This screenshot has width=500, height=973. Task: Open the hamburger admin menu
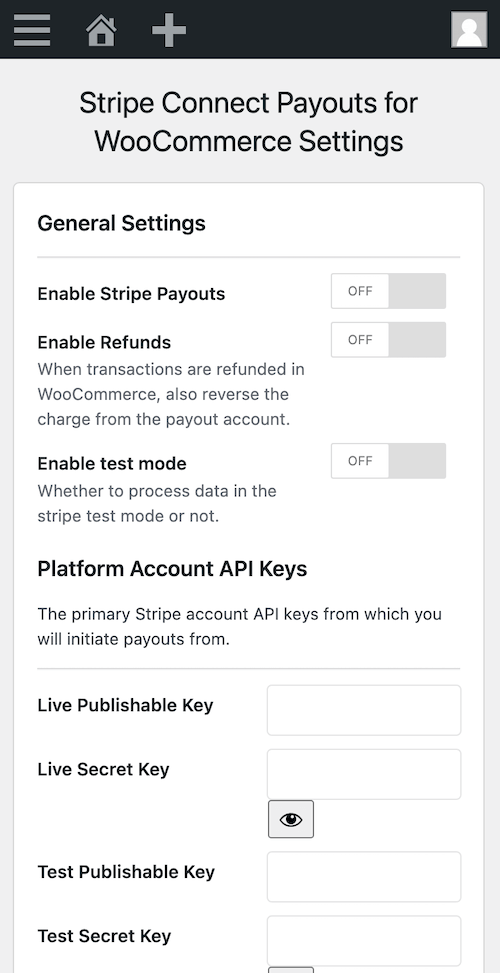click(x=32, y=29)
